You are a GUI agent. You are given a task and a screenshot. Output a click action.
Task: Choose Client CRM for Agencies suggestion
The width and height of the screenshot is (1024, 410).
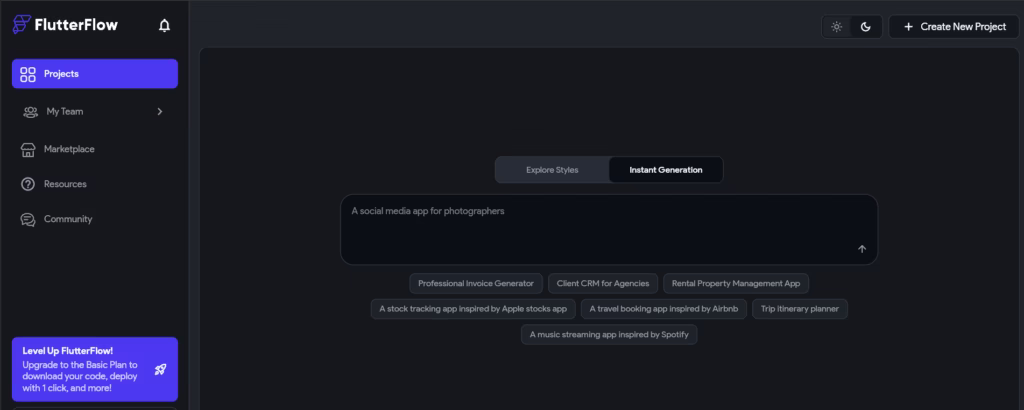[x=603, y=283]
